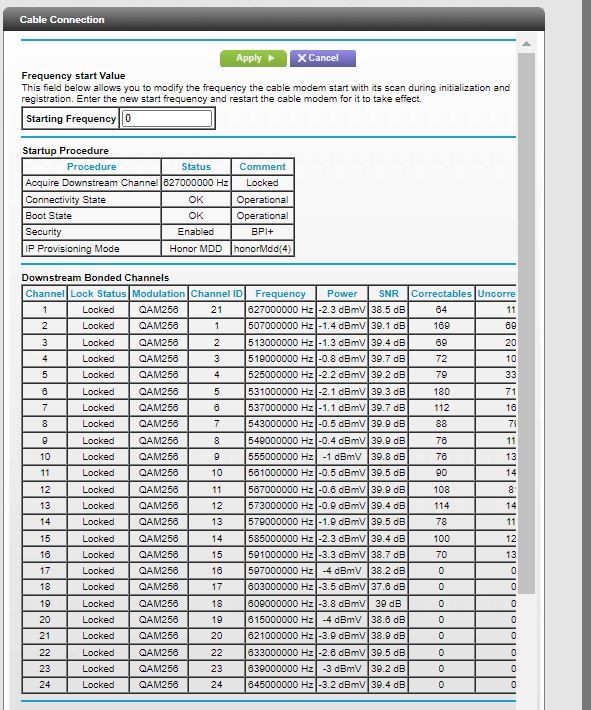
Task: Select the -0.4 dBmV power cell
Action: (342, 441)
